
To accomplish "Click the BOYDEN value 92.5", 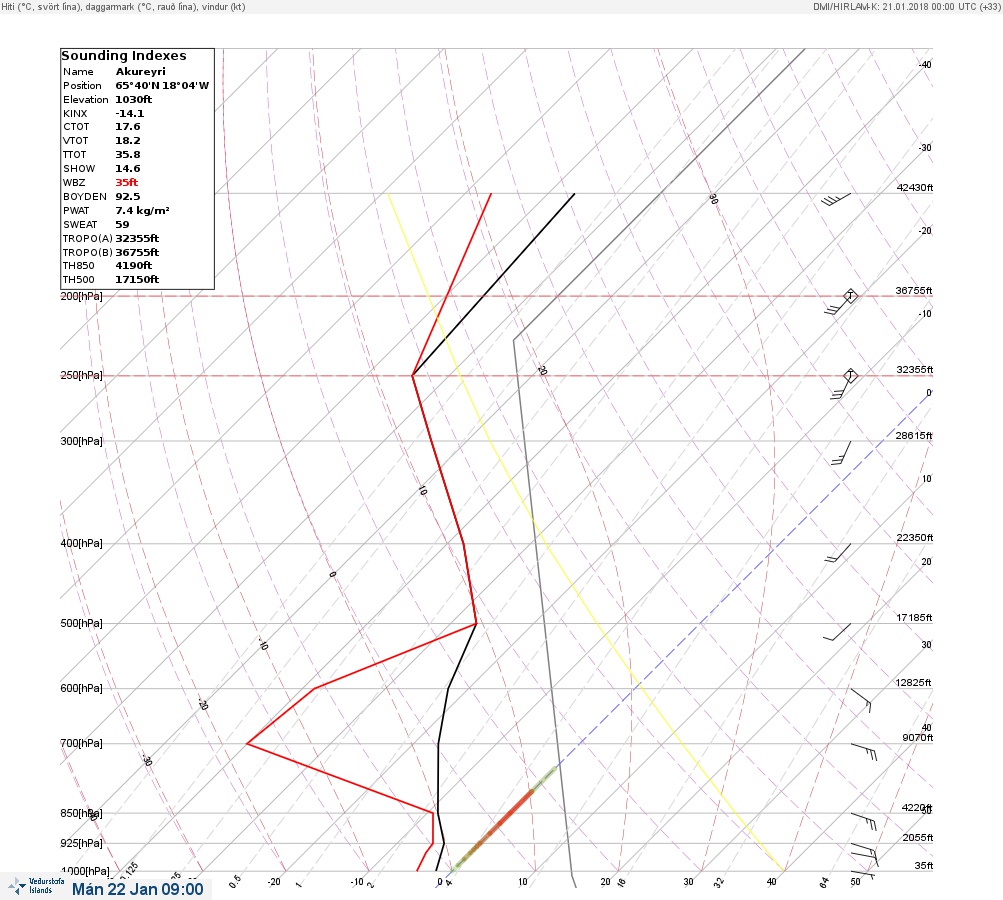I will (128, 197).
